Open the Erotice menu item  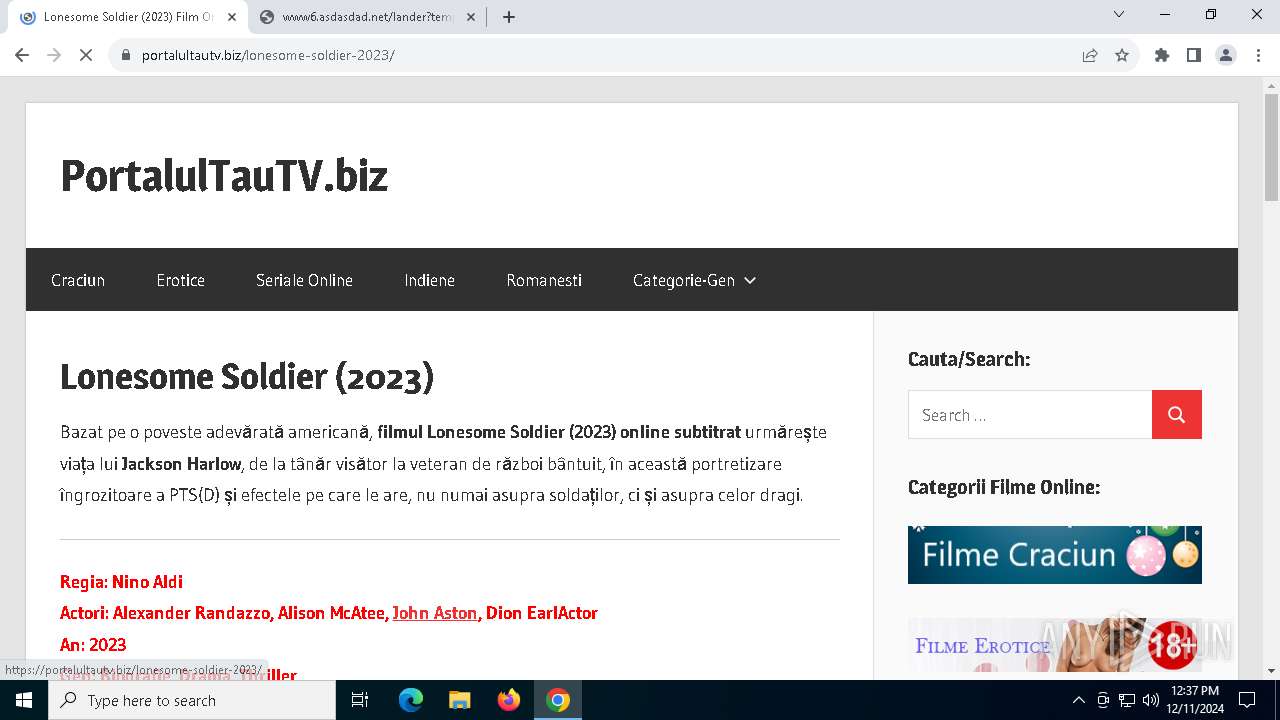(x=181, y=280)
